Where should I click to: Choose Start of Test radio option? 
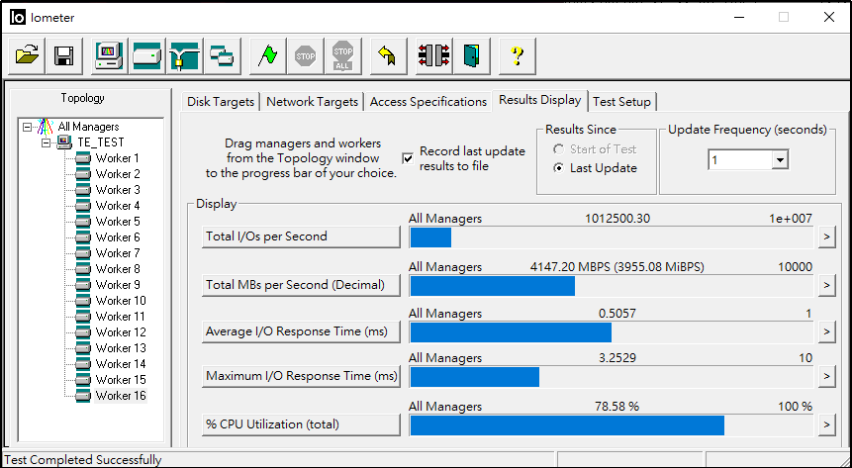[558, 149]
